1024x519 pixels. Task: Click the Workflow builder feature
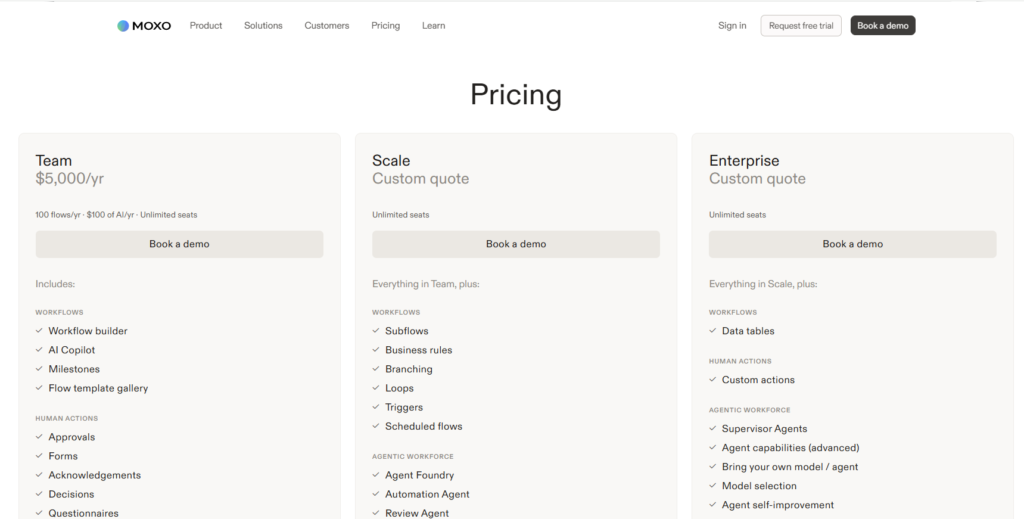tap(88, 331)
